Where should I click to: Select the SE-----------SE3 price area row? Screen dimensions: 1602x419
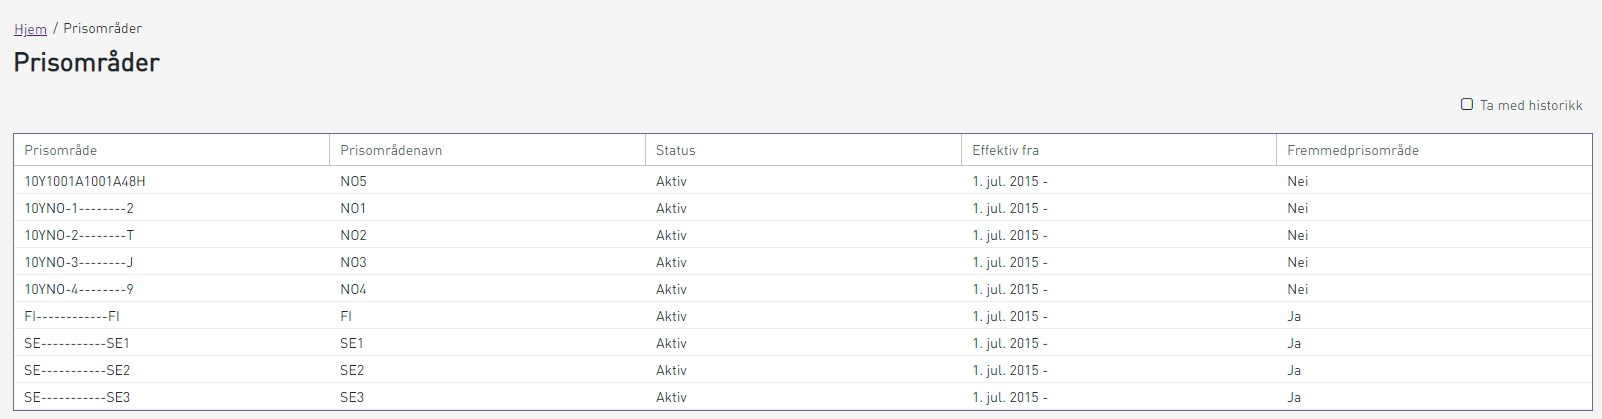tap(802, 397)
